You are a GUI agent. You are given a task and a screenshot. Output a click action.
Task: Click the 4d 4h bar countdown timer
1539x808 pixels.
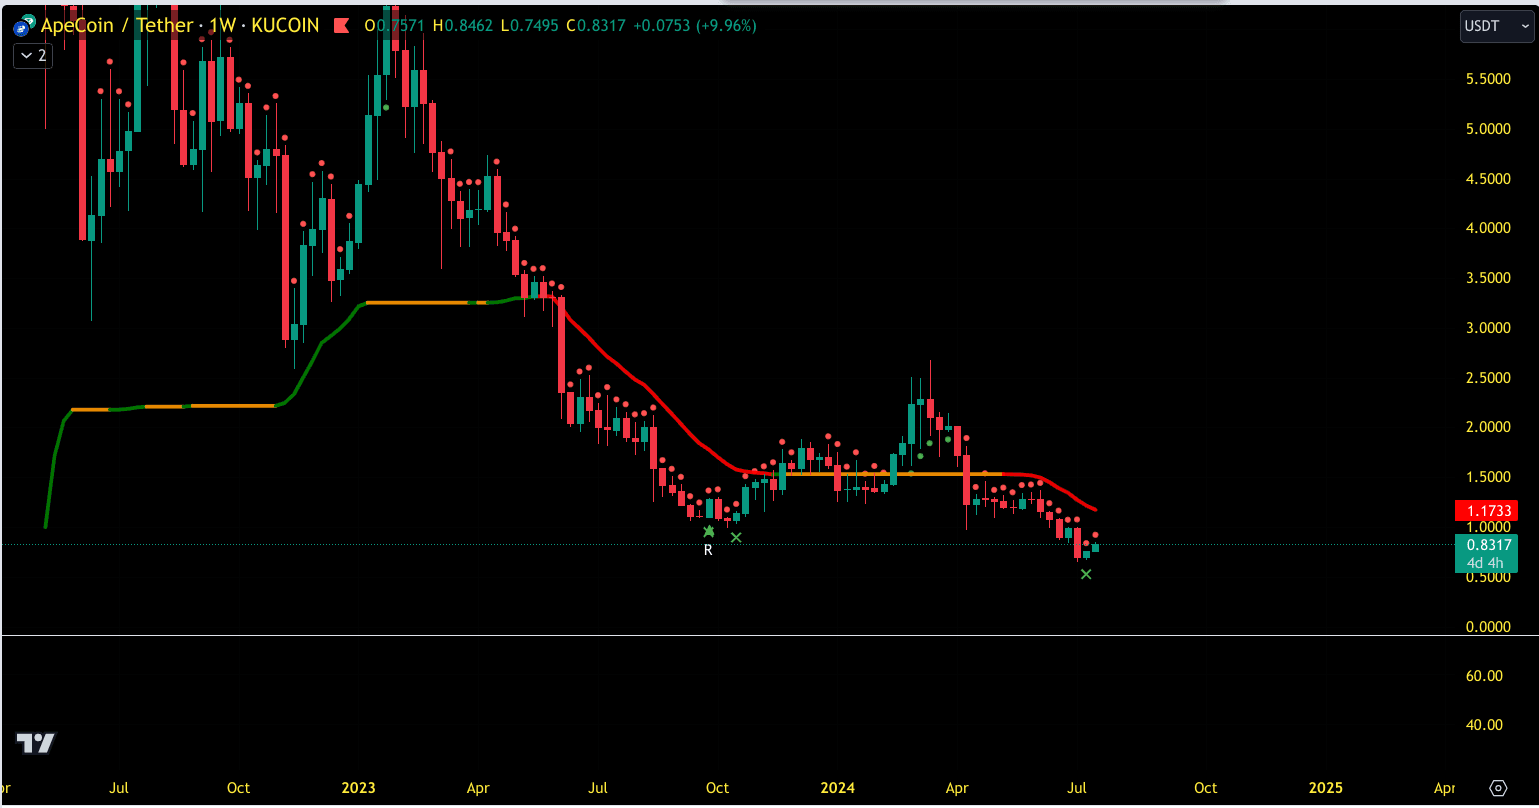tap(1487, 563)
